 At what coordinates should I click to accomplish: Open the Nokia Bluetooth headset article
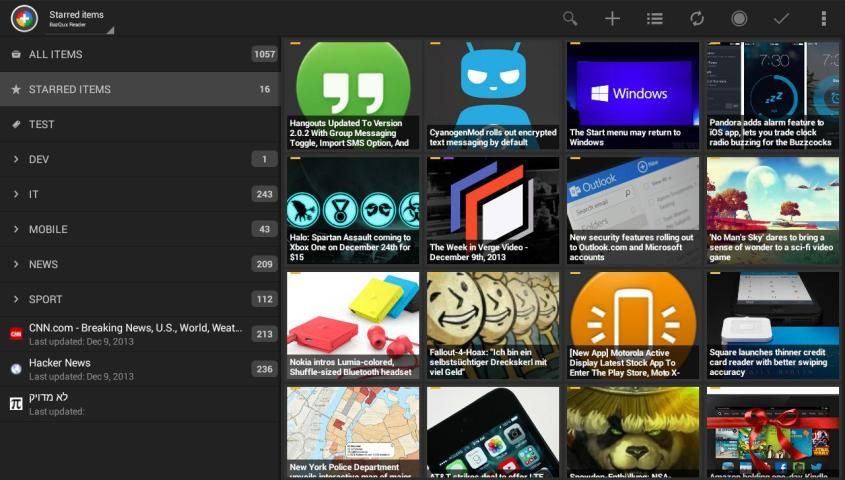tap(353, 325)
